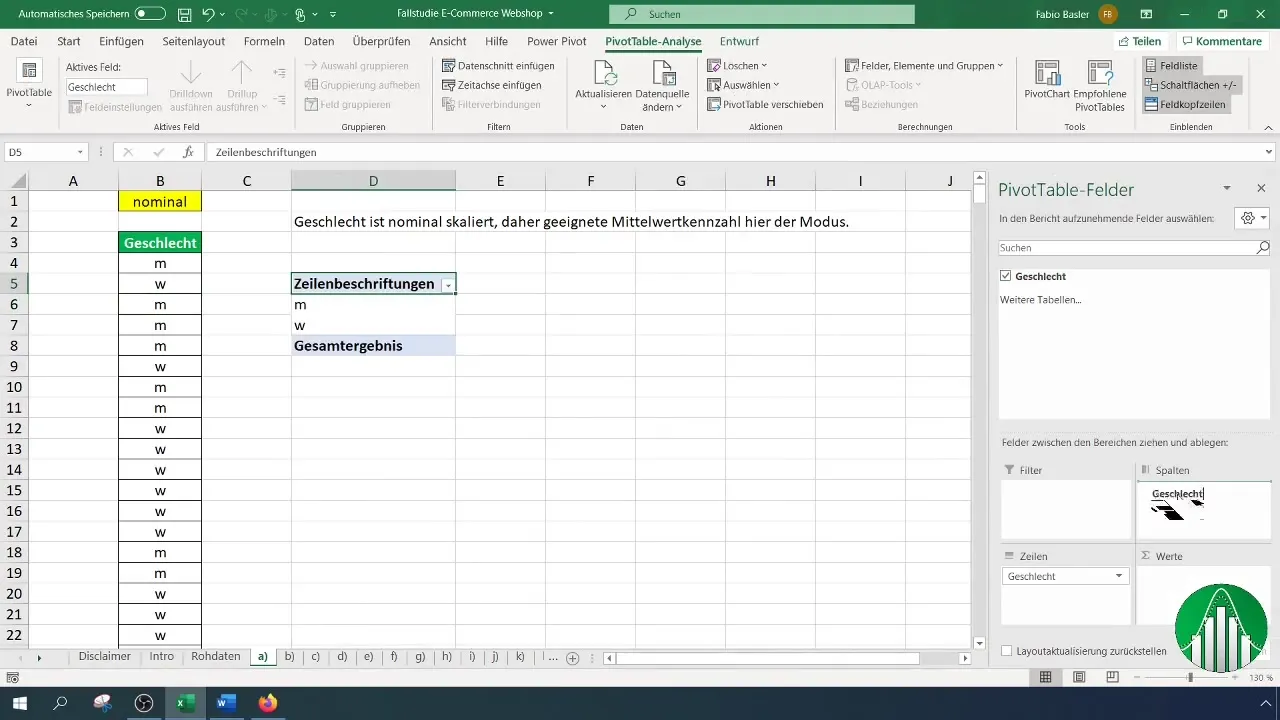
Task: Close the PivotTable-Felder pane
Action: pos(1261,188)
